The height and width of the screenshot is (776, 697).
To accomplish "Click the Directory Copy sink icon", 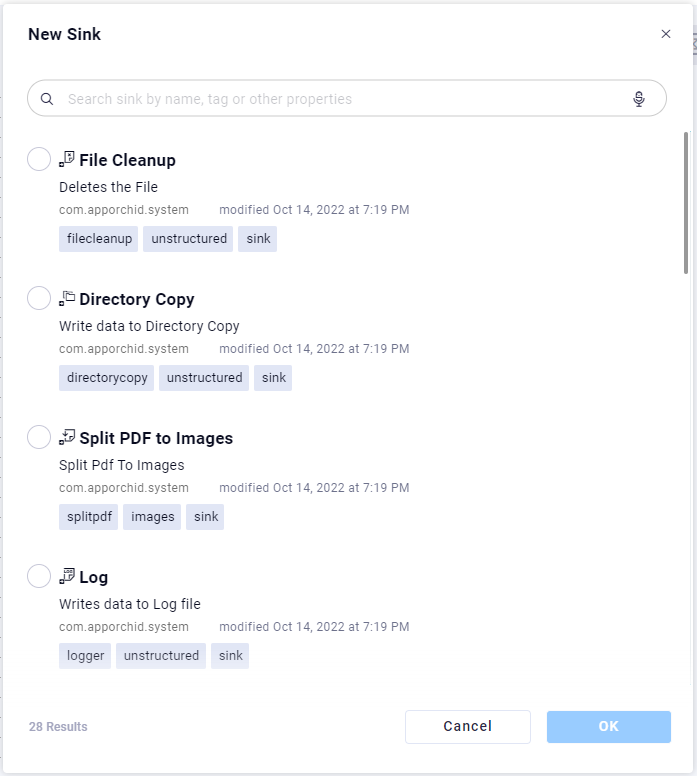I will pyautogui.click(x=67, y=298).
